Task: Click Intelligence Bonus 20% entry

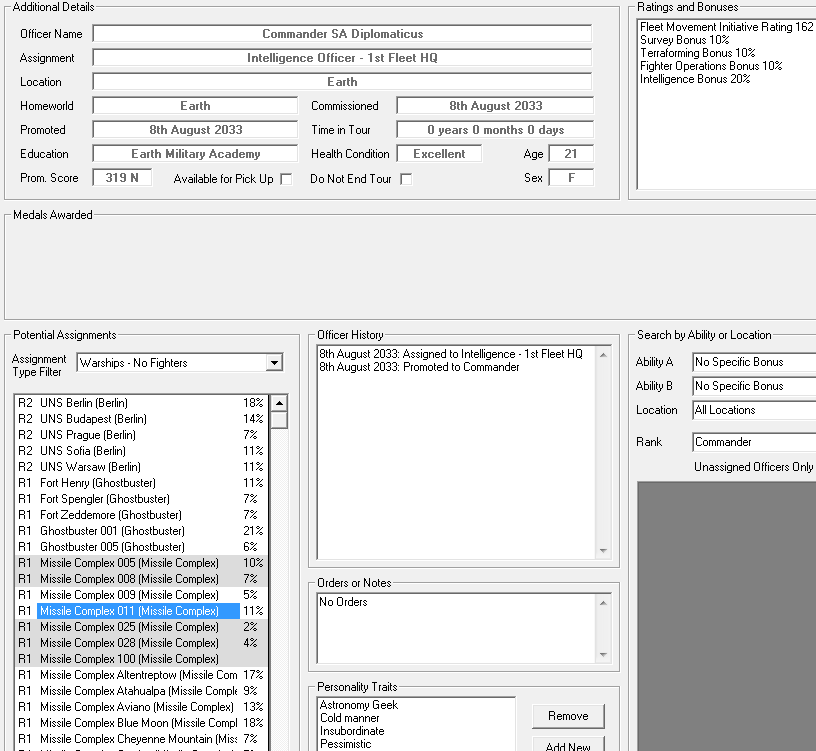Action: 695,79
